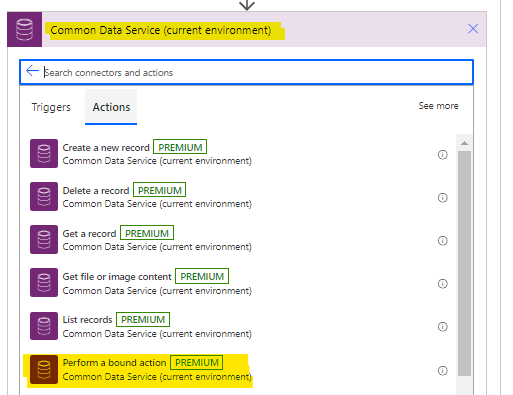This screenshot has height=395, width=513.
Task: Select the Actions tab
Action: pyautogui.click(x=111, y=107)
